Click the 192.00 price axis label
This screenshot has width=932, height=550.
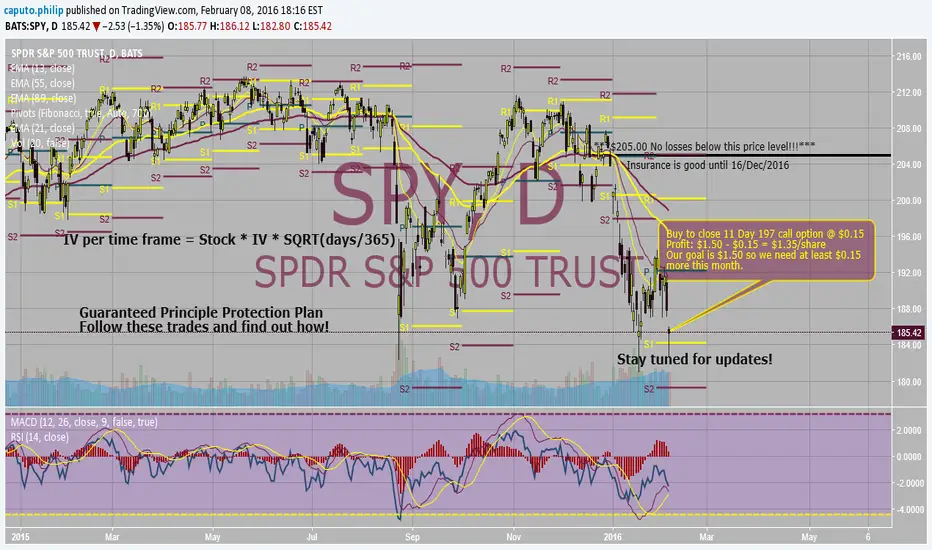pos(909,273)
